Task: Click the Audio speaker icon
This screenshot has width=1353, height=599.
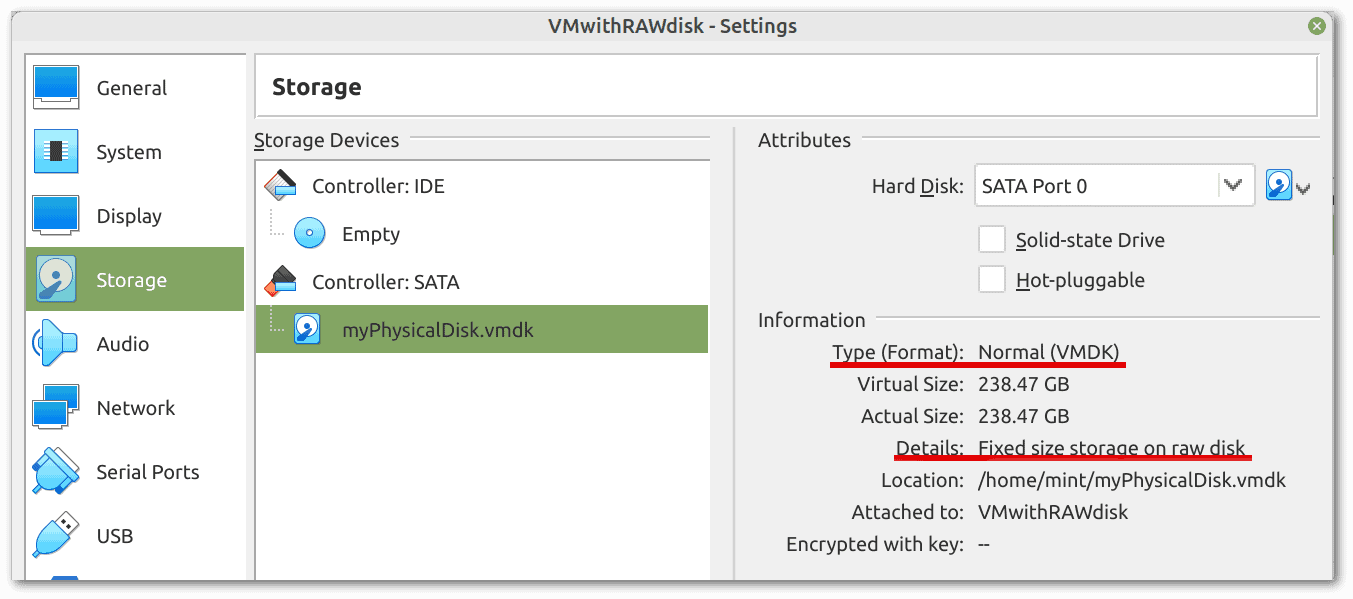Action: (56, 344)
